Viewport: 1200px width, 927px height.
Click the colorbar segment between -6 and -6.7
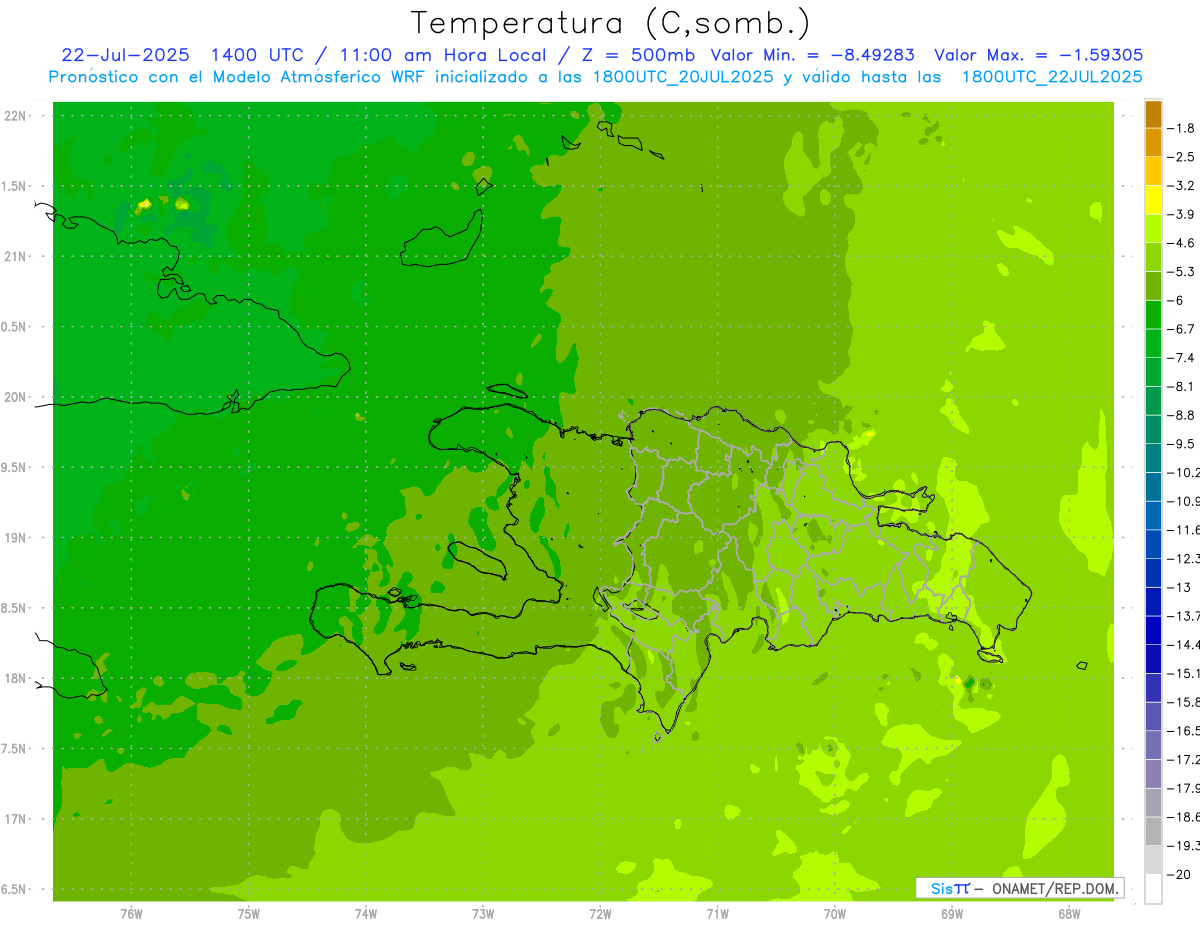(x=1153, y=315)
